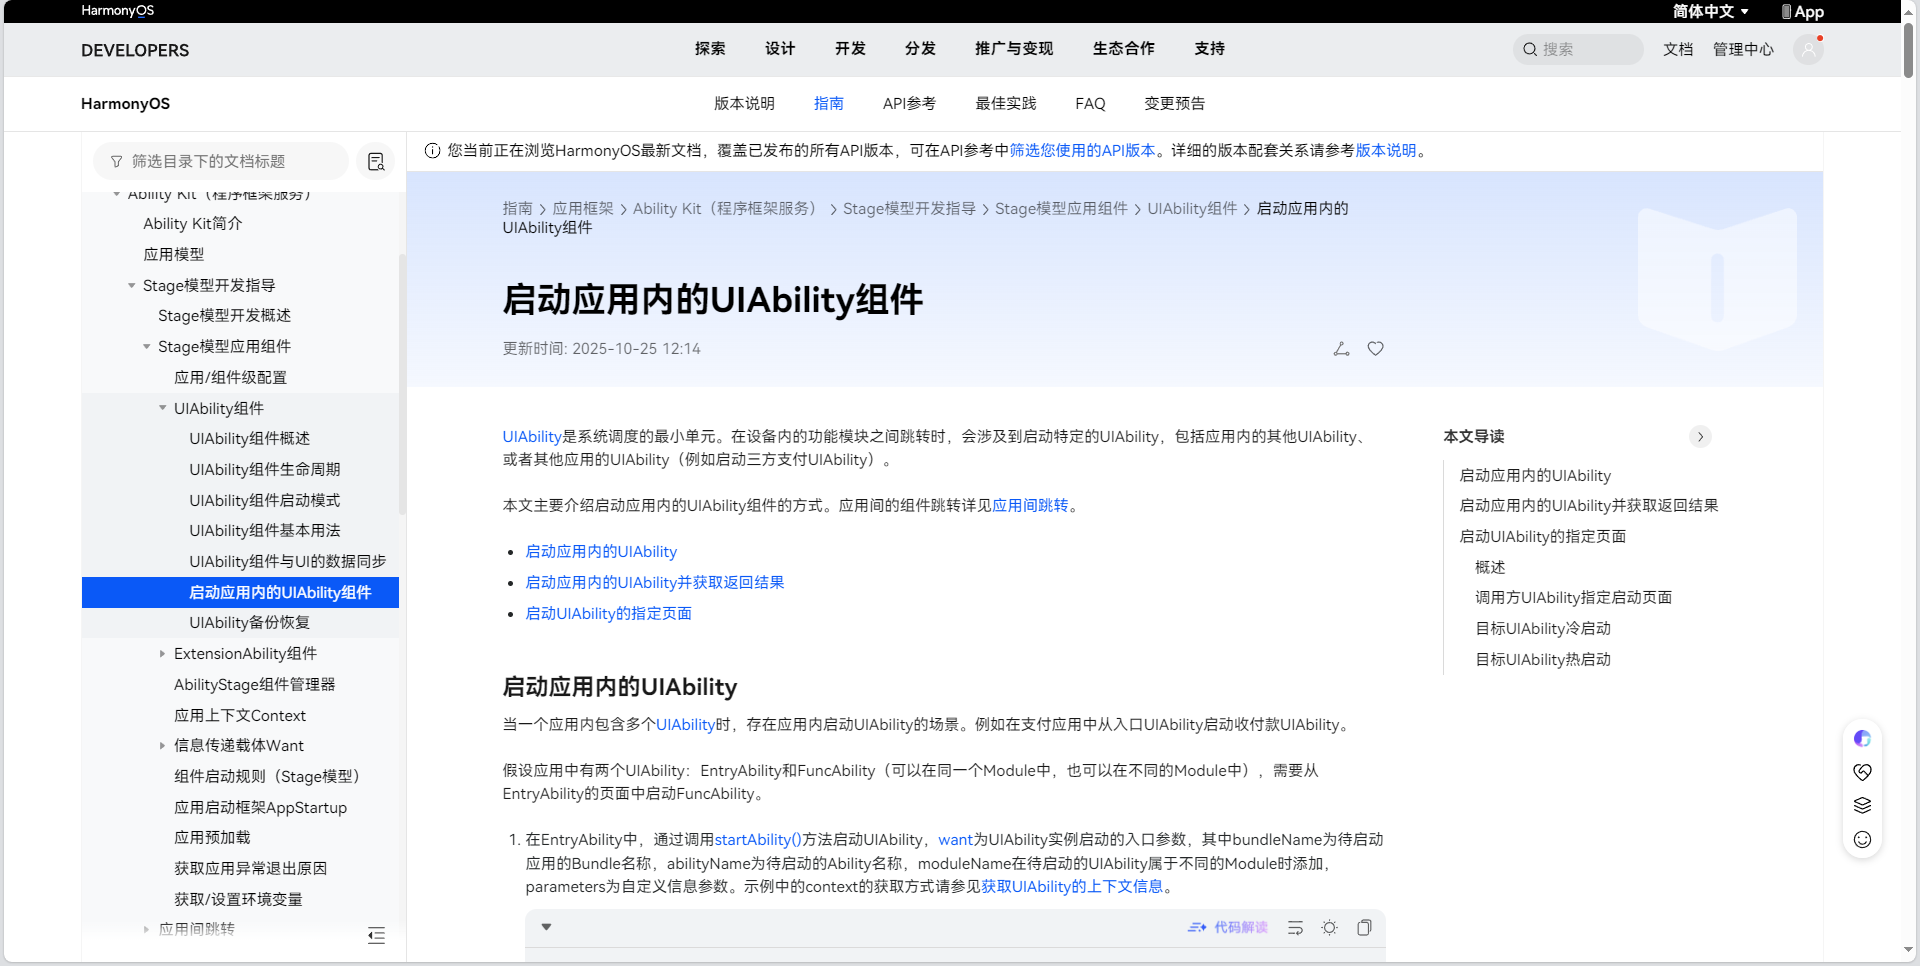Toggle code line wrap icon
Image resolution: width=1920 pixels, height=966 pixels.
tap(1295, 927)
